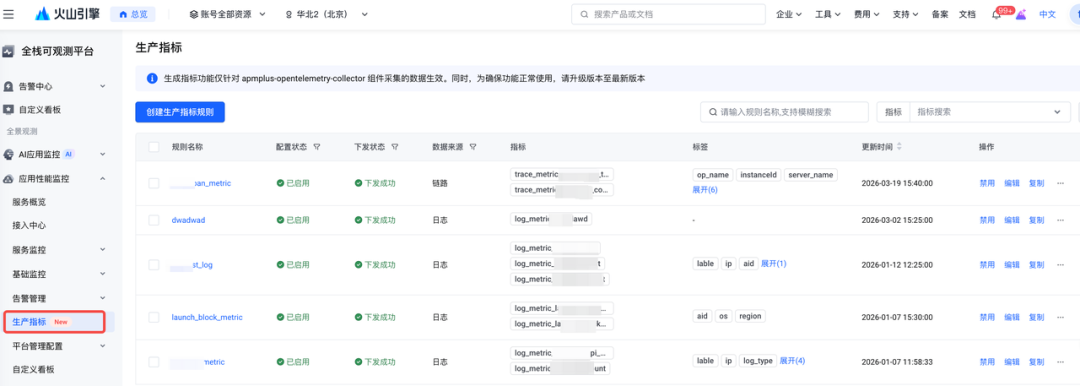
Task: Open the 费用 top menu
Action: coord(866,14)
